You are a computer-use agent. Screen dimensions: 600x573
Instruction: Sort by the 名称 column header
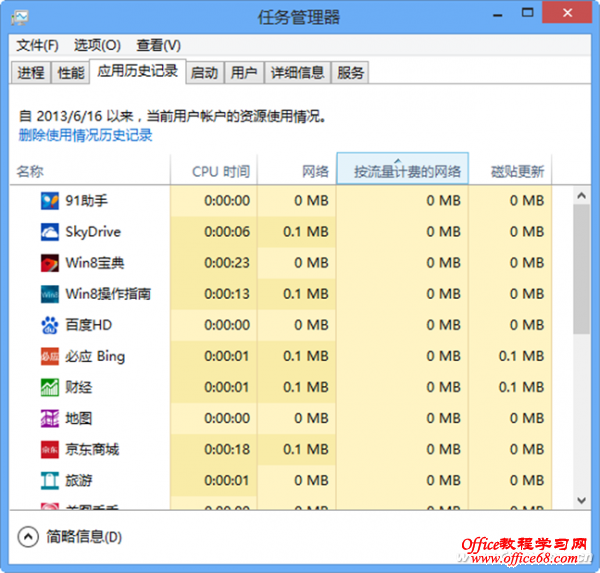click(90, 171)
